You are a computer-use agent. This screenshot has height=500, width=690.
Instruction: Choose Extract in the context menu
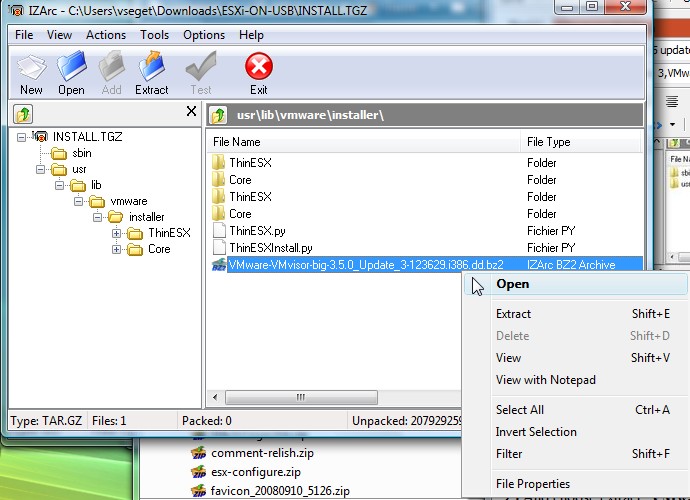(576, 314)
